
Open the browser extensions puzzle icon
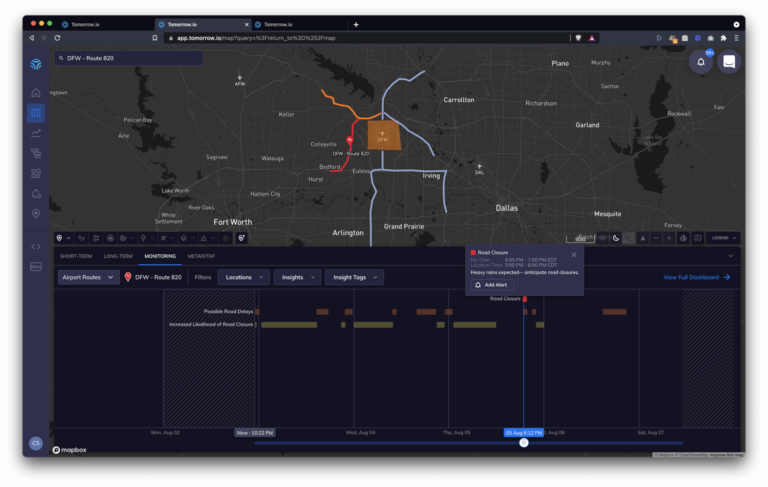723,38
